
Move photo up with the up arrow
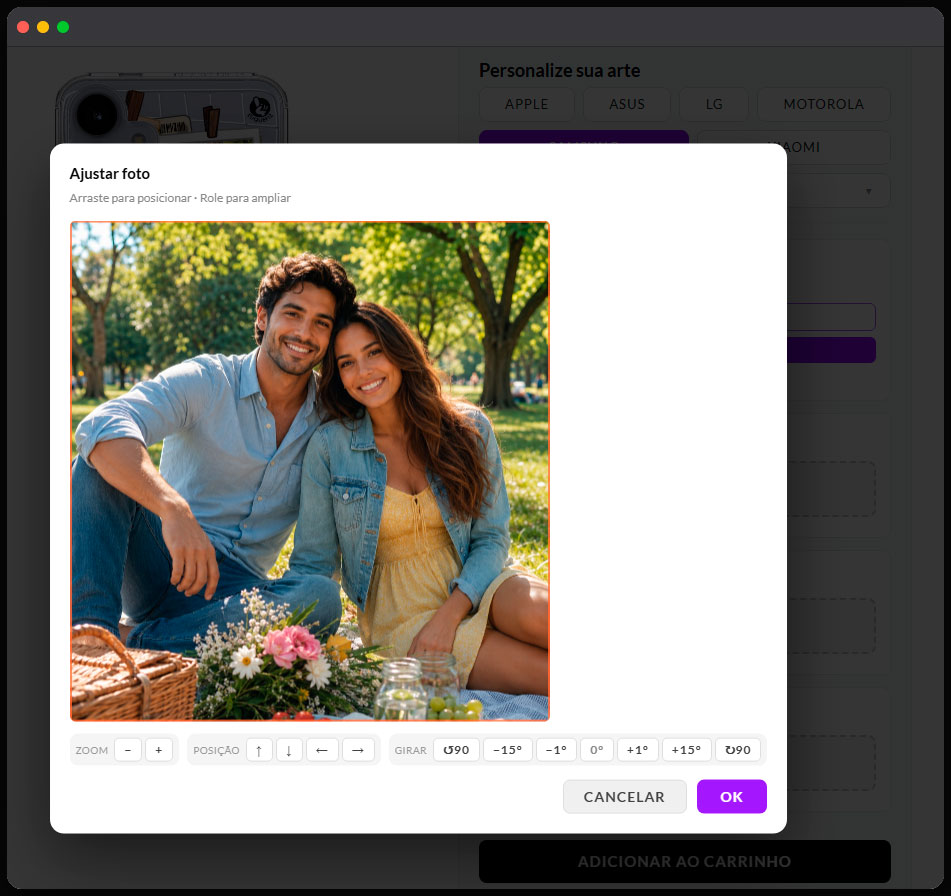259,750
